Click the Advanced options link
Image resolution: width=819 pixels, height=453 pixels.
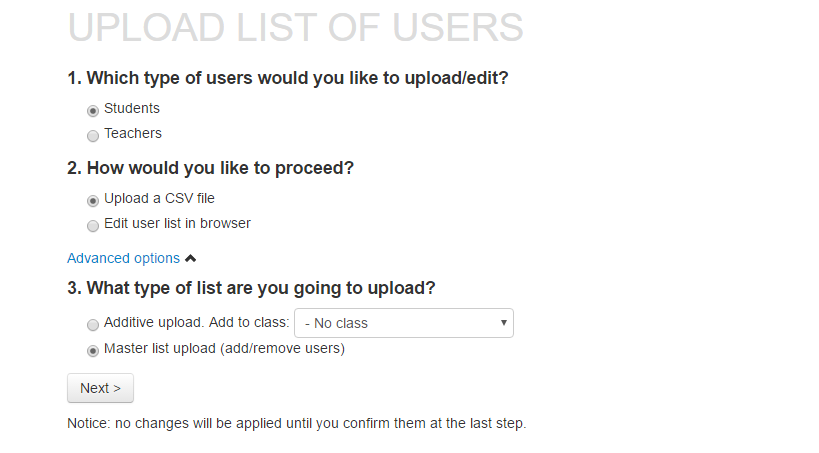(123, 258)
